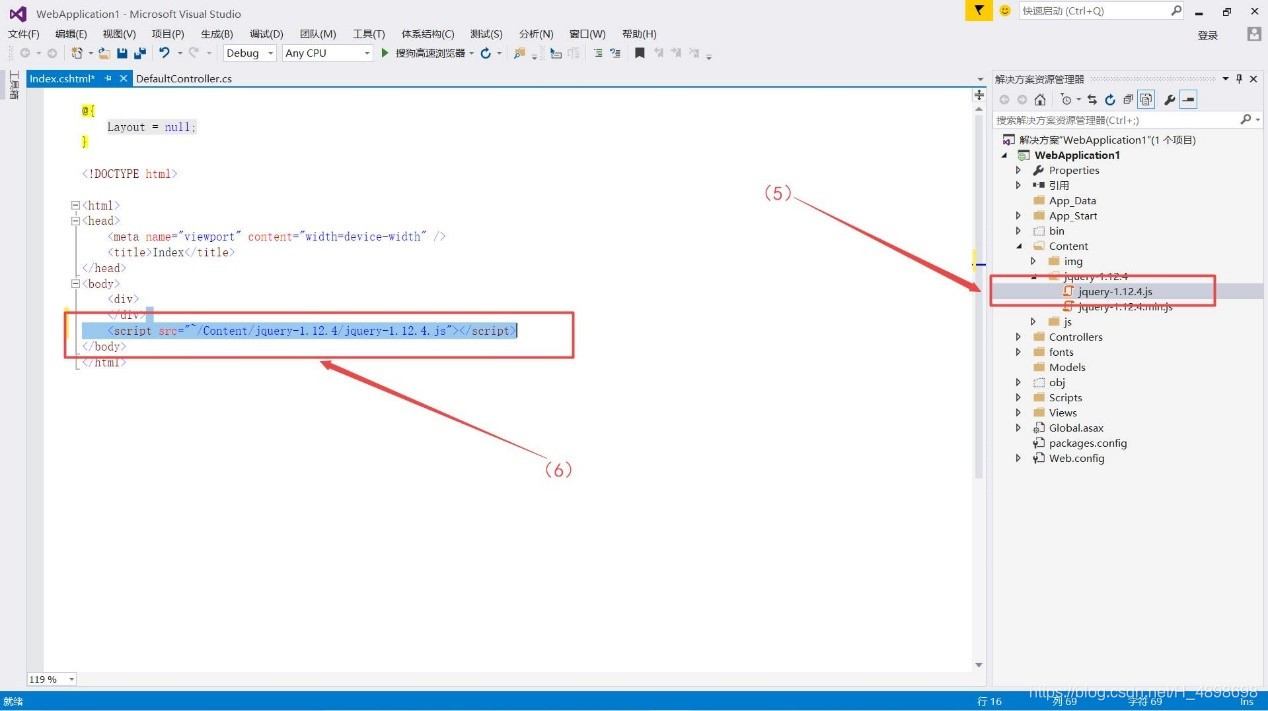The image size is (1268, 711).
Task: Expand the Views folder arrow
Action: (x=1019, y=413)
